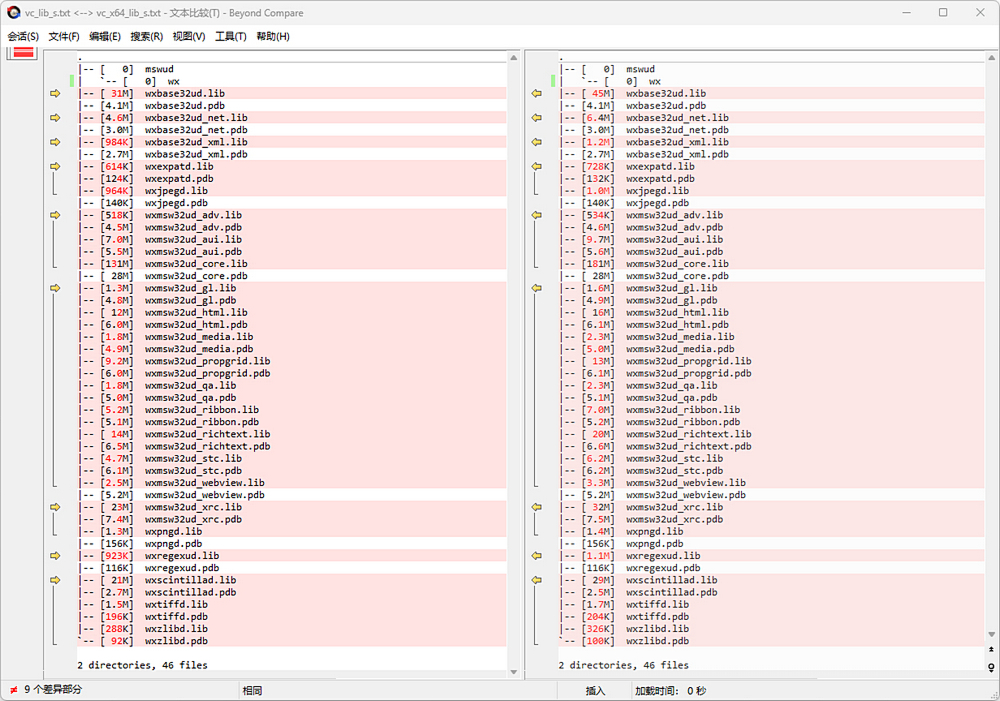The image size is (1000, 701).
Task: Click the '插入' insert mode indicator
Action: click(x=595, y=691)
